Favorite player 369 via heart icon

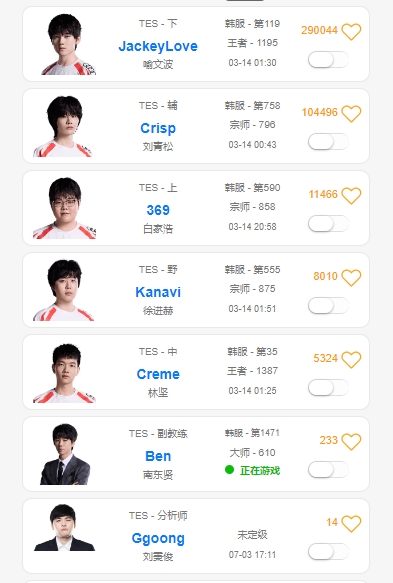coord(351,196)
